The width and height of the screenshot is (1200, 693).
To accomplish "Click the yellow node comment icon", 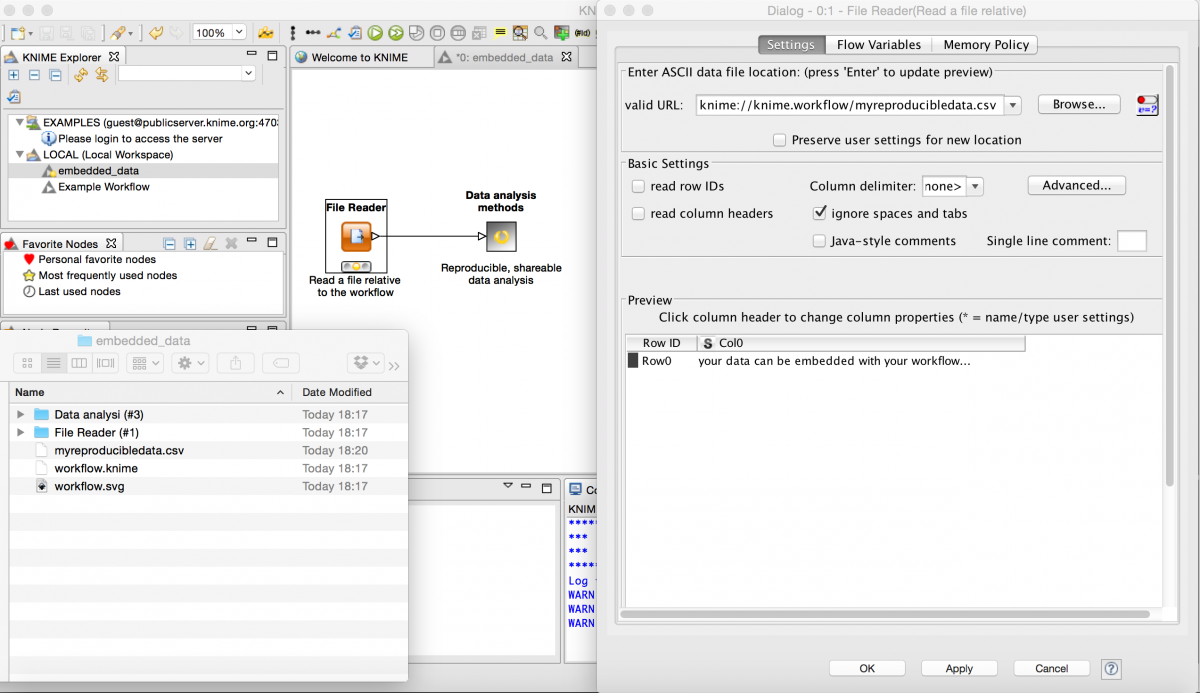I will pos(499,32).
